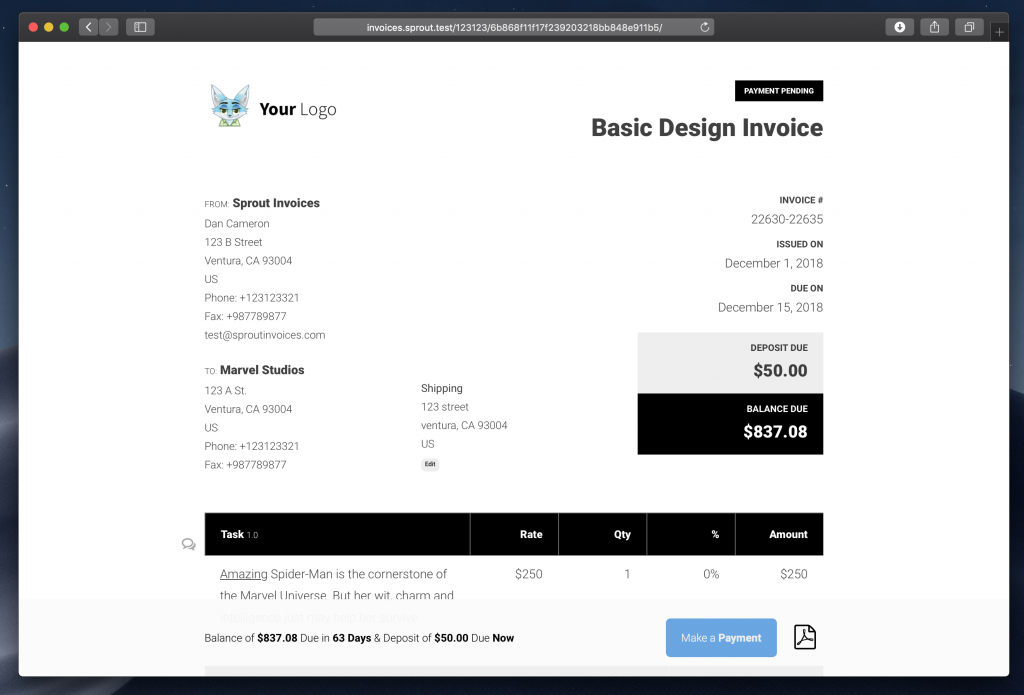The height and width of the screenshot is (695, 1024).
Task: Click the Balance Due $837.08 box
Action: click(x=730, y=423)
